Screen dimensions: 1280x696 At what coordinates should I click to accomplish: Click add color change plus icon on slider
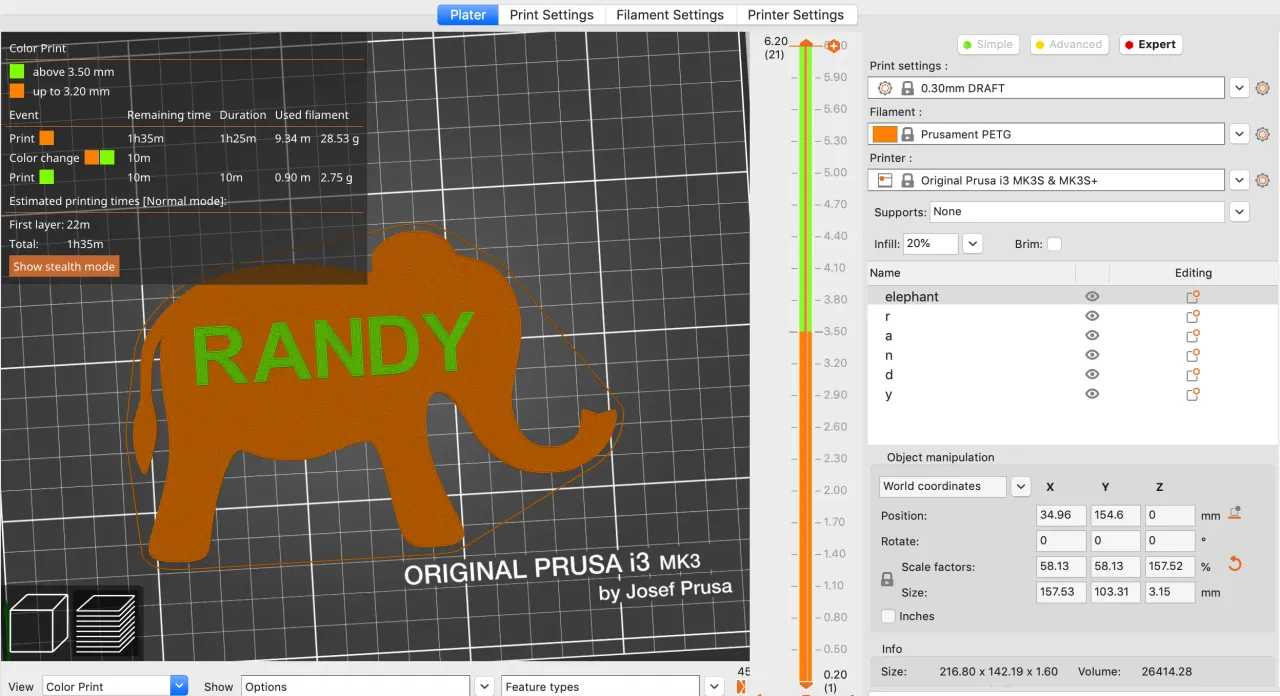(x=833, y=46)
